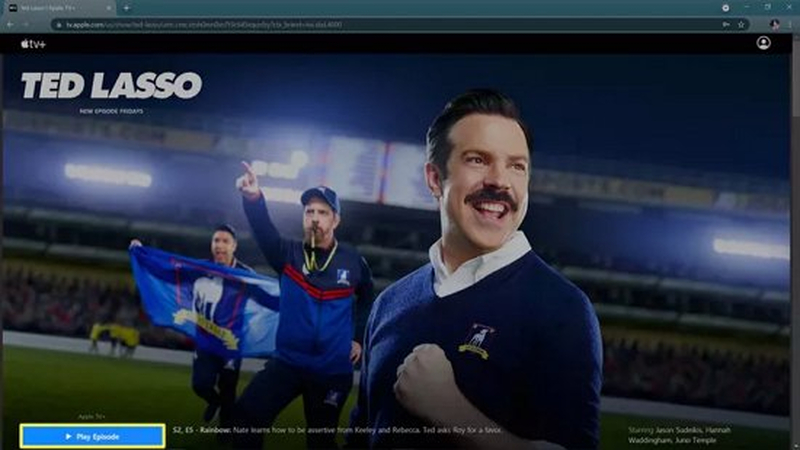The image size is (800, 450).
Task: Open the Chrome profile avatar
Action: click(x=774, y=24)
